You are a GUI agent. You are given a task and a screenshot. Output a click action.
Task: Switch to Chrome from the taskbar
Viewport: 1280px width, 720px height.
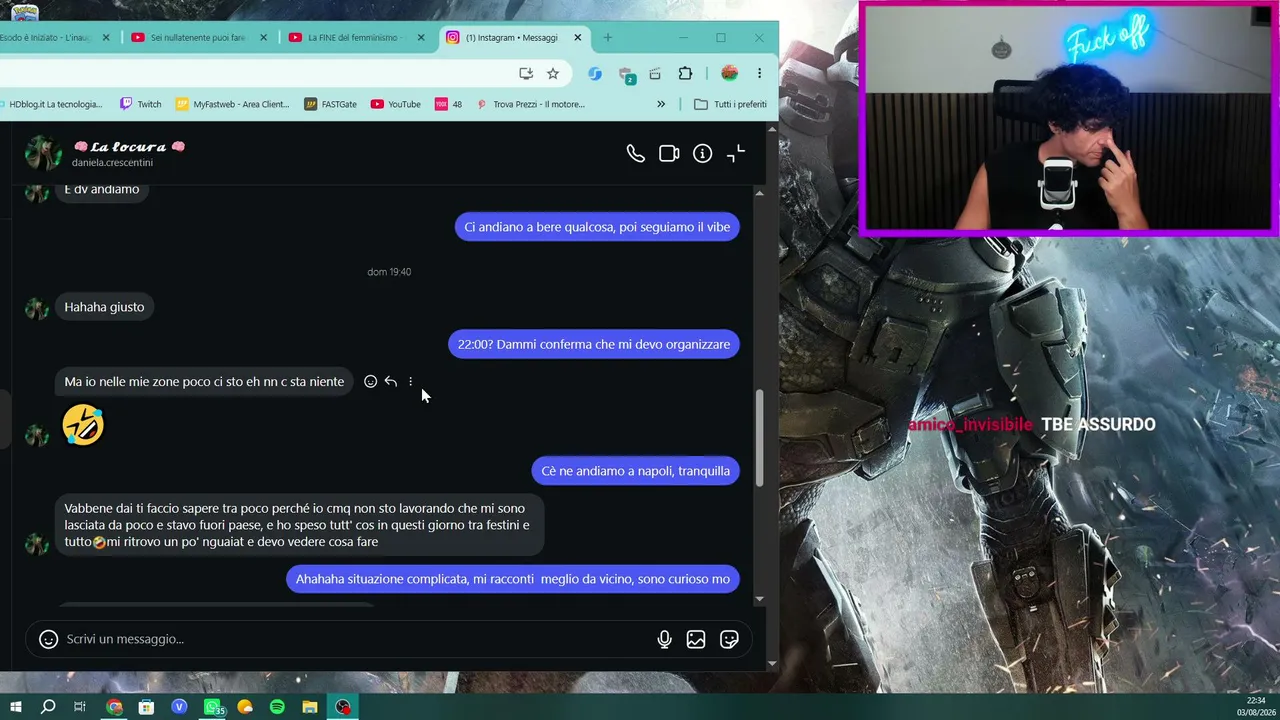[x=114, y=707]
